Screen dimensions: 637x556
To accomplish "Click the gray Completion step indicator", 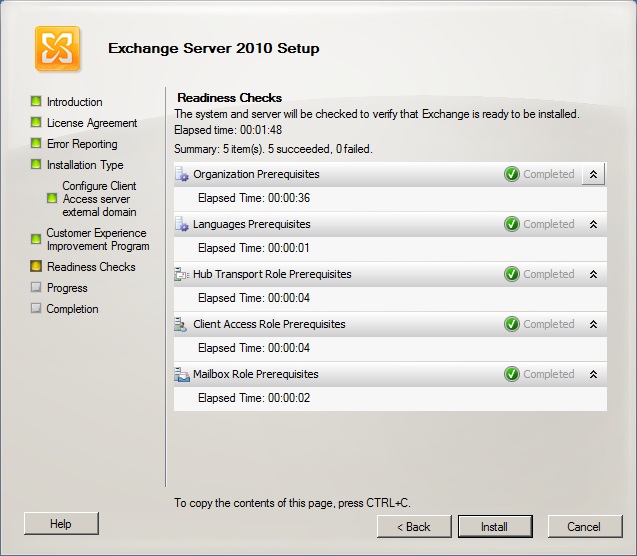I will (36, 308).
